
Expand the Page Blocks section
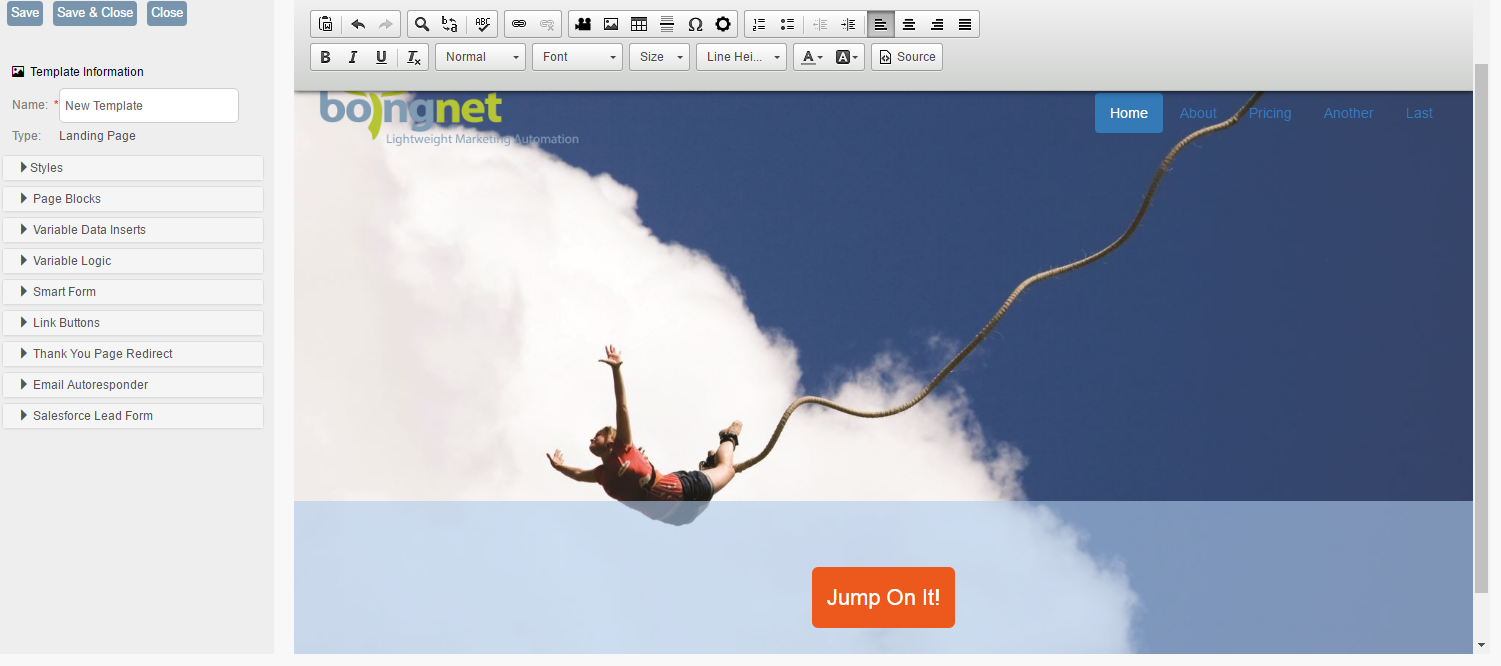click(x=133, y=199)
